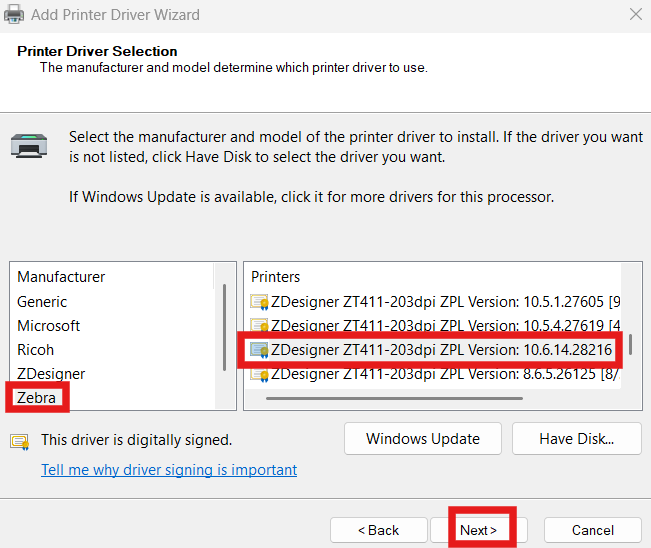Select the Ricoh manufacturer

[35, 350]
